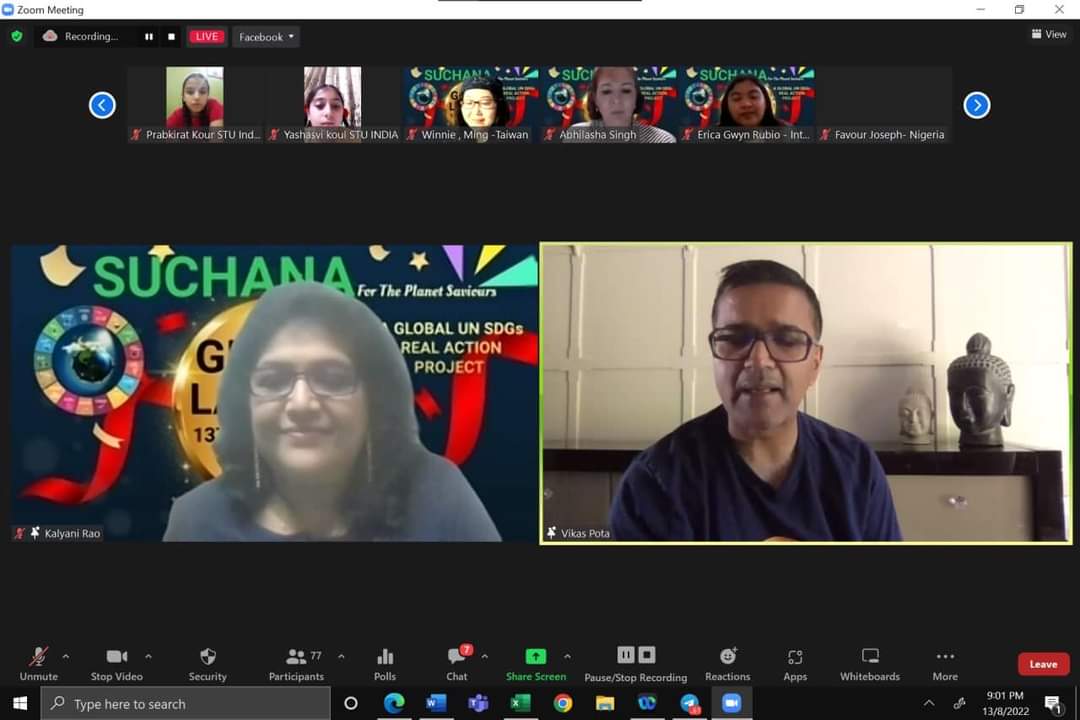Open the Facebook live stream dropdown

(267, 37)
